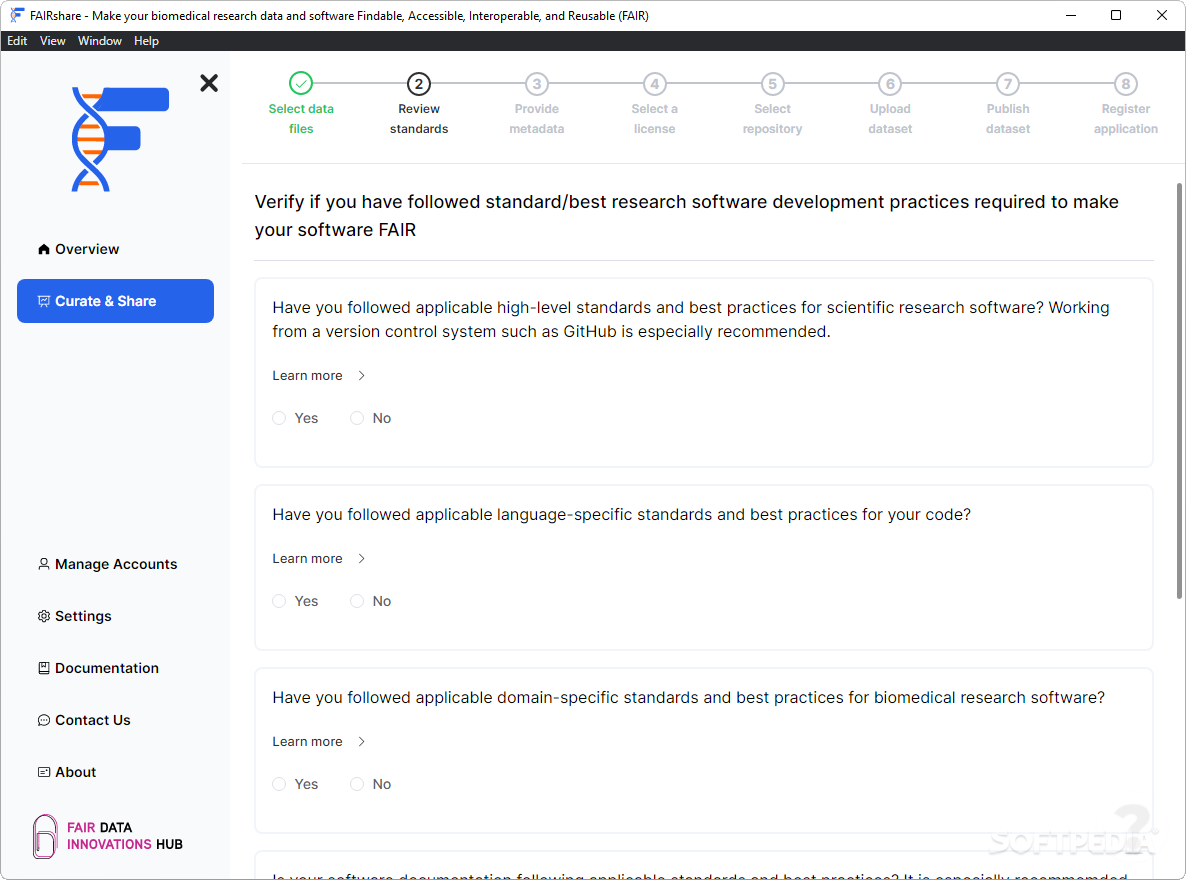Click the Contact Us chat icon
Image resolution: width=1186 pixels, height=880 pixels.
pos(44,720)
